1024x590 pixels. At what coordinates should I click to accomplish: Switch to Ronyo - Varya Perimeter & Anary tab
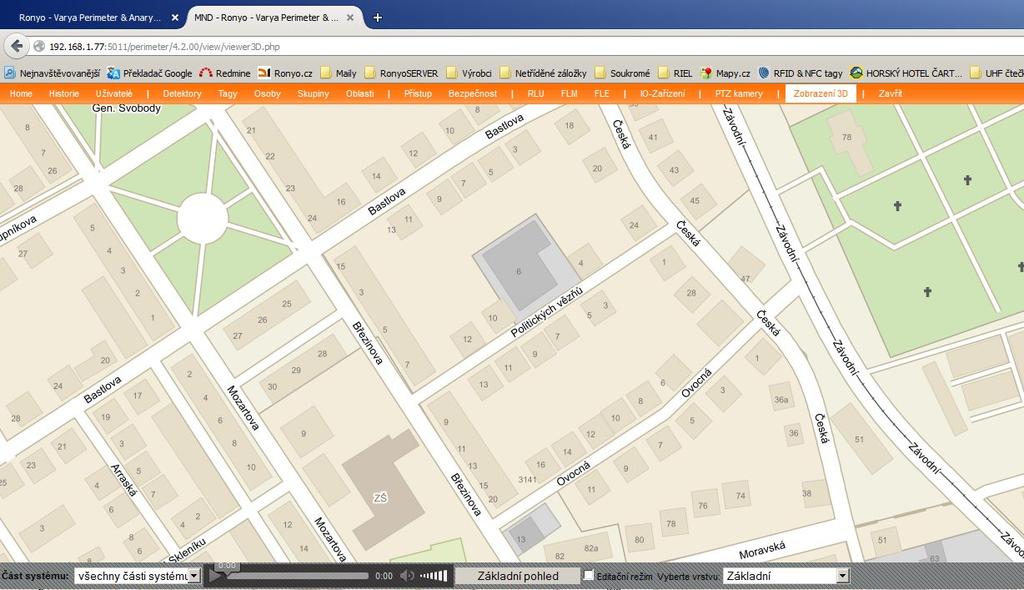89,18
